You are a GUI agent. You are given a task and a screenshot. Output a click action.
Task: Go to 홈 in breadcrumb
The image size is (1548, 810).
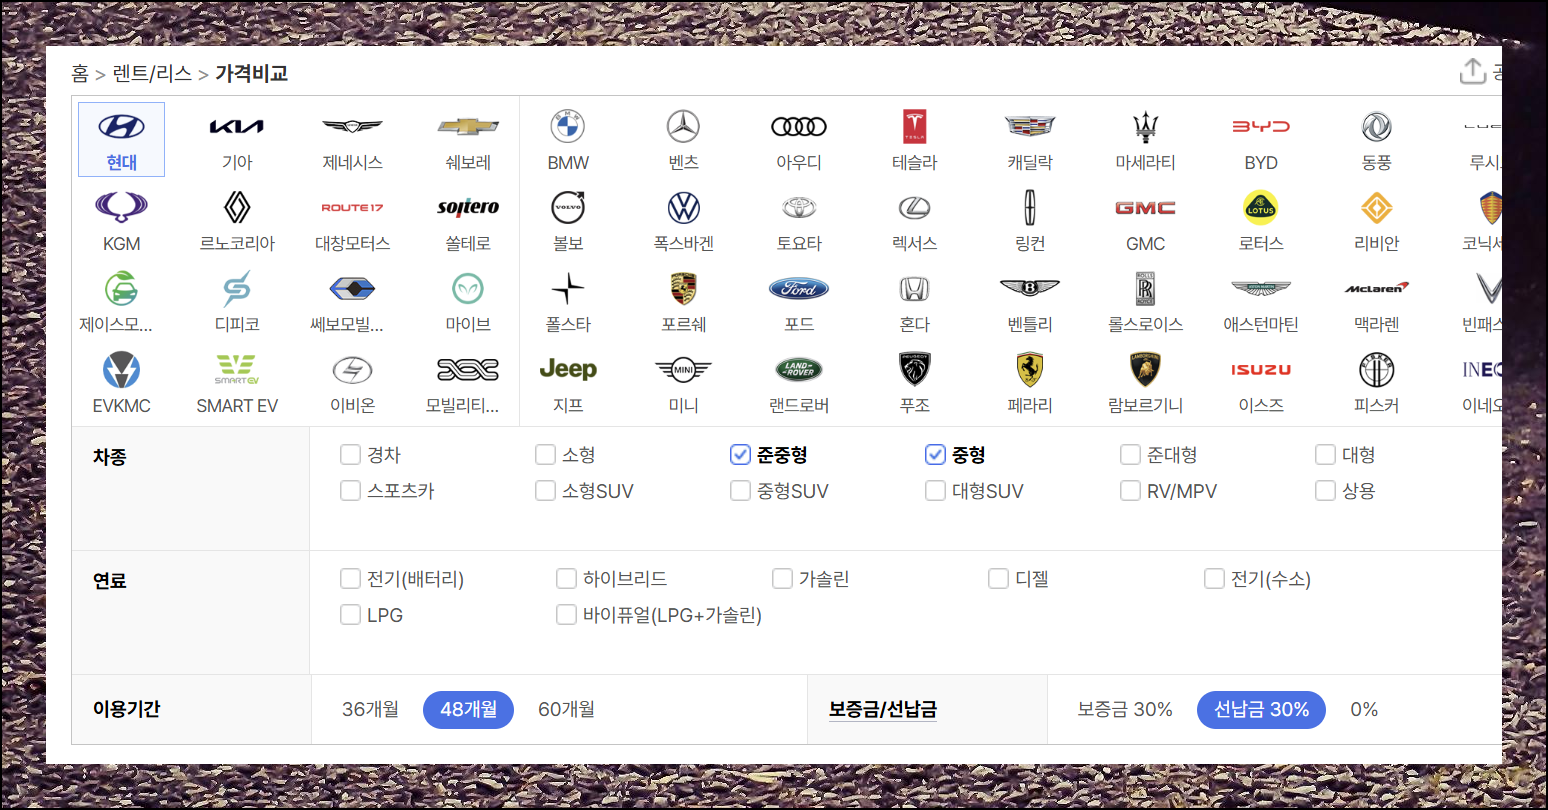click(x=80, y=73)
